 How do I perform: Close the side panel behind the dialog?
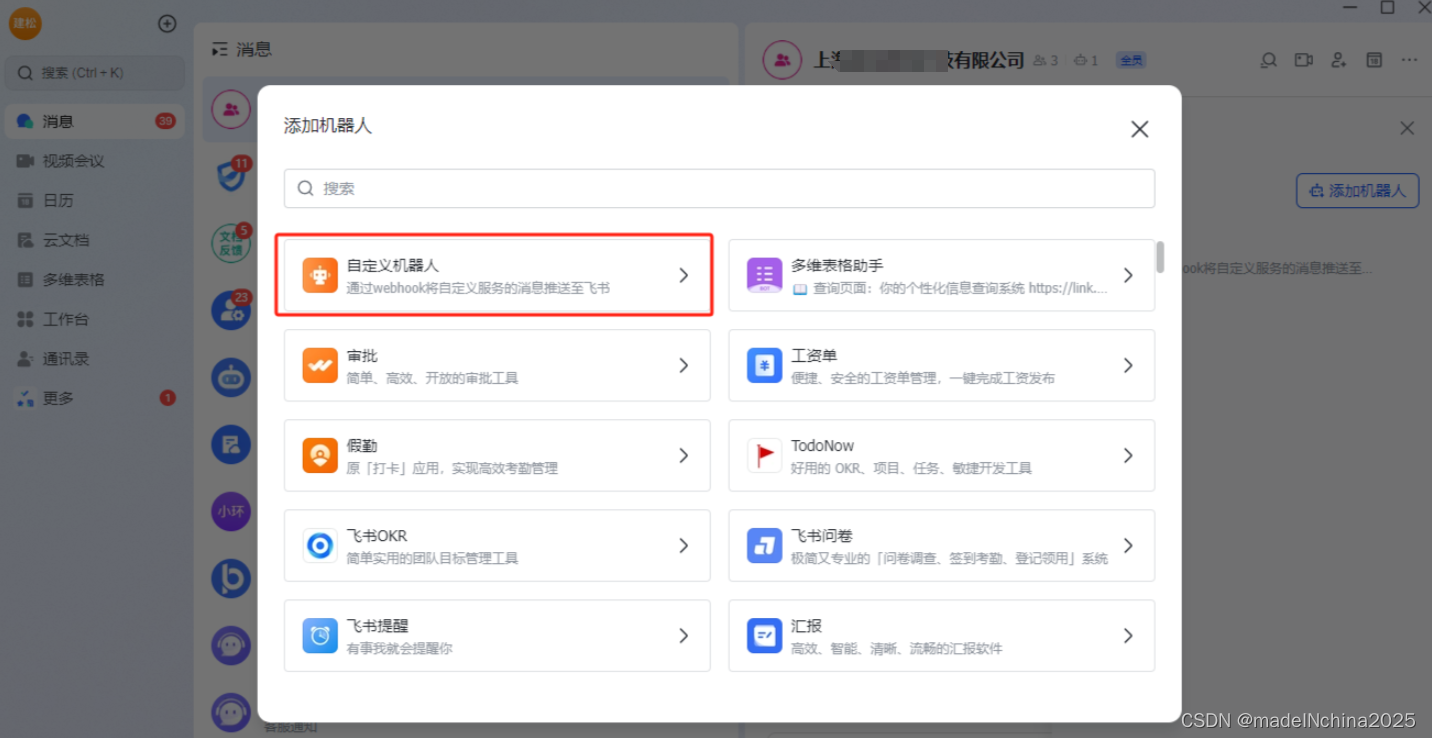1407,128
